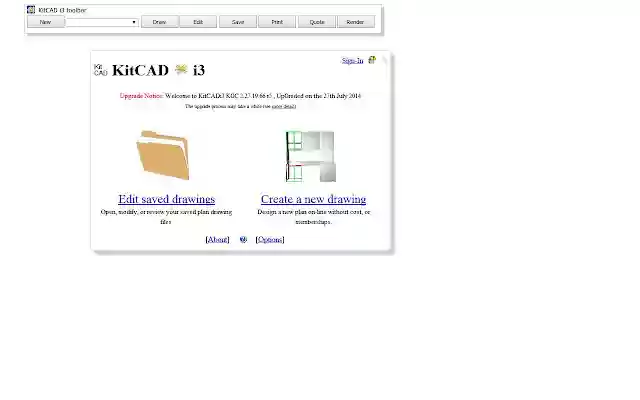Open the Edit saved drawings link
Image resolution: width=640 pixels, height=400 pixels.
pos(167,199)
